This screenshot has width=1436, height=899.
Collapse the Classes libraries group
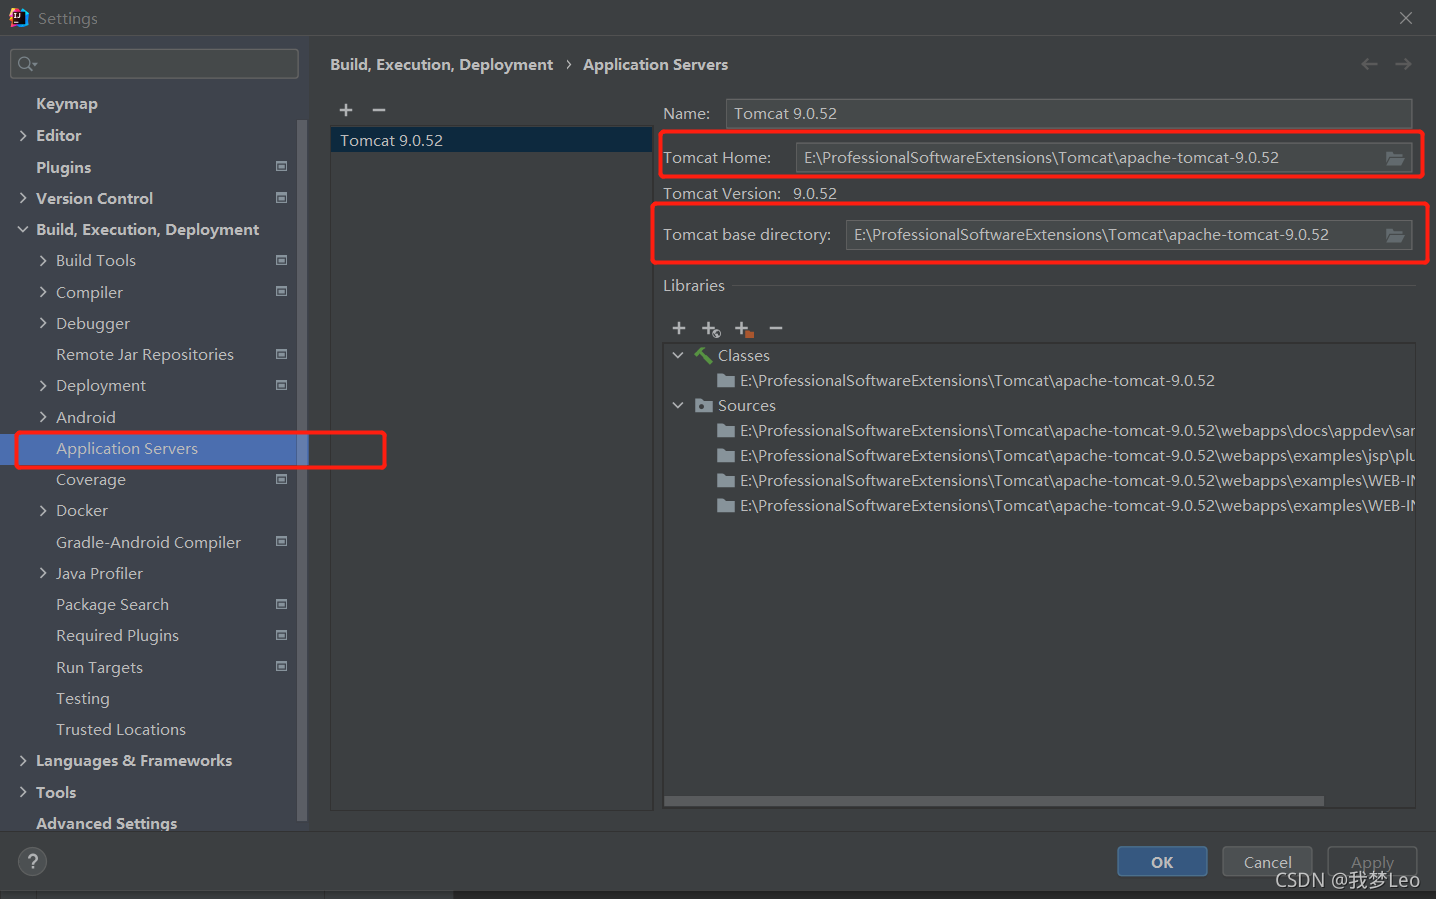click(x=678, y=355)
